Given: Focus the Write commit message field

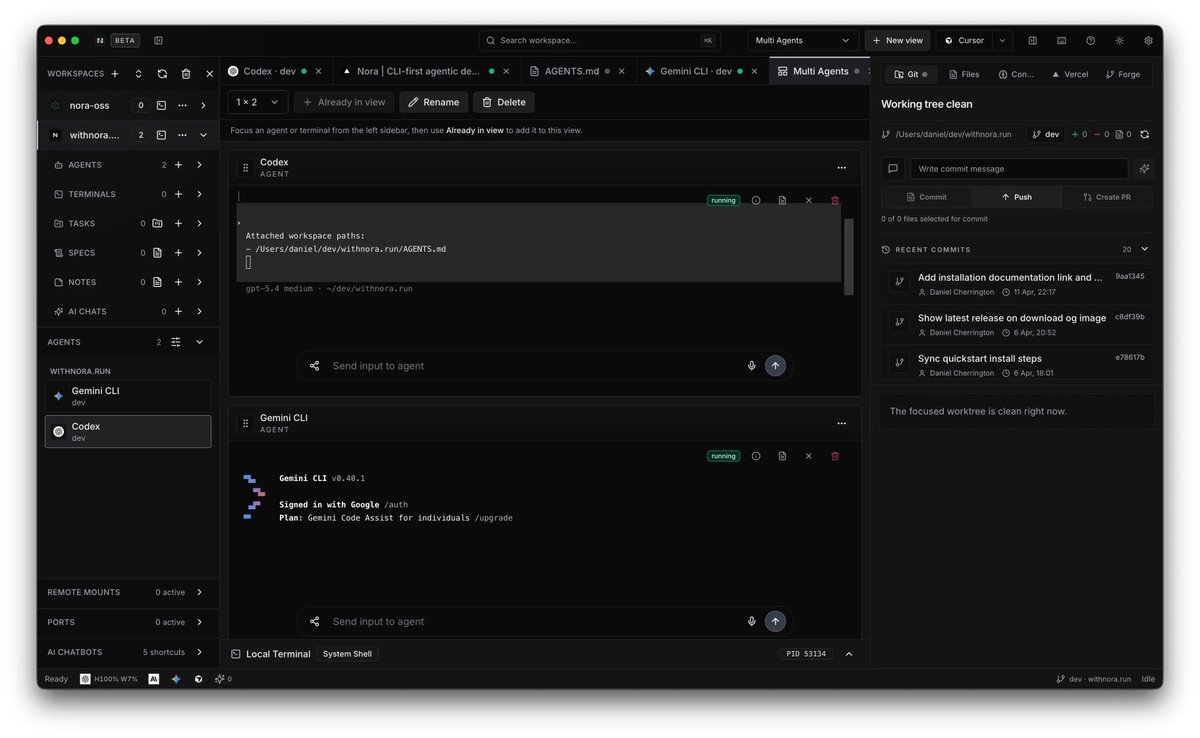Looking at the screenshot, I should [x=1019, y=169].
